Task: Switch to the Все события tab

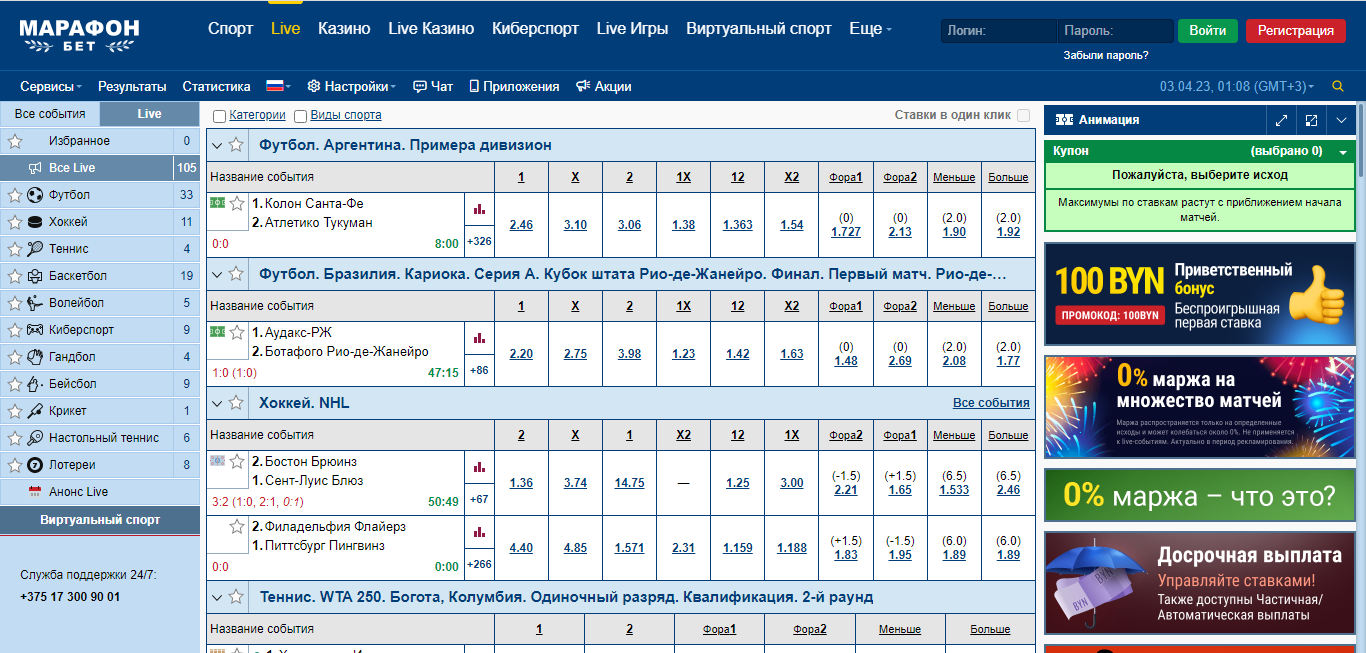Action: [x=50, y=114]
